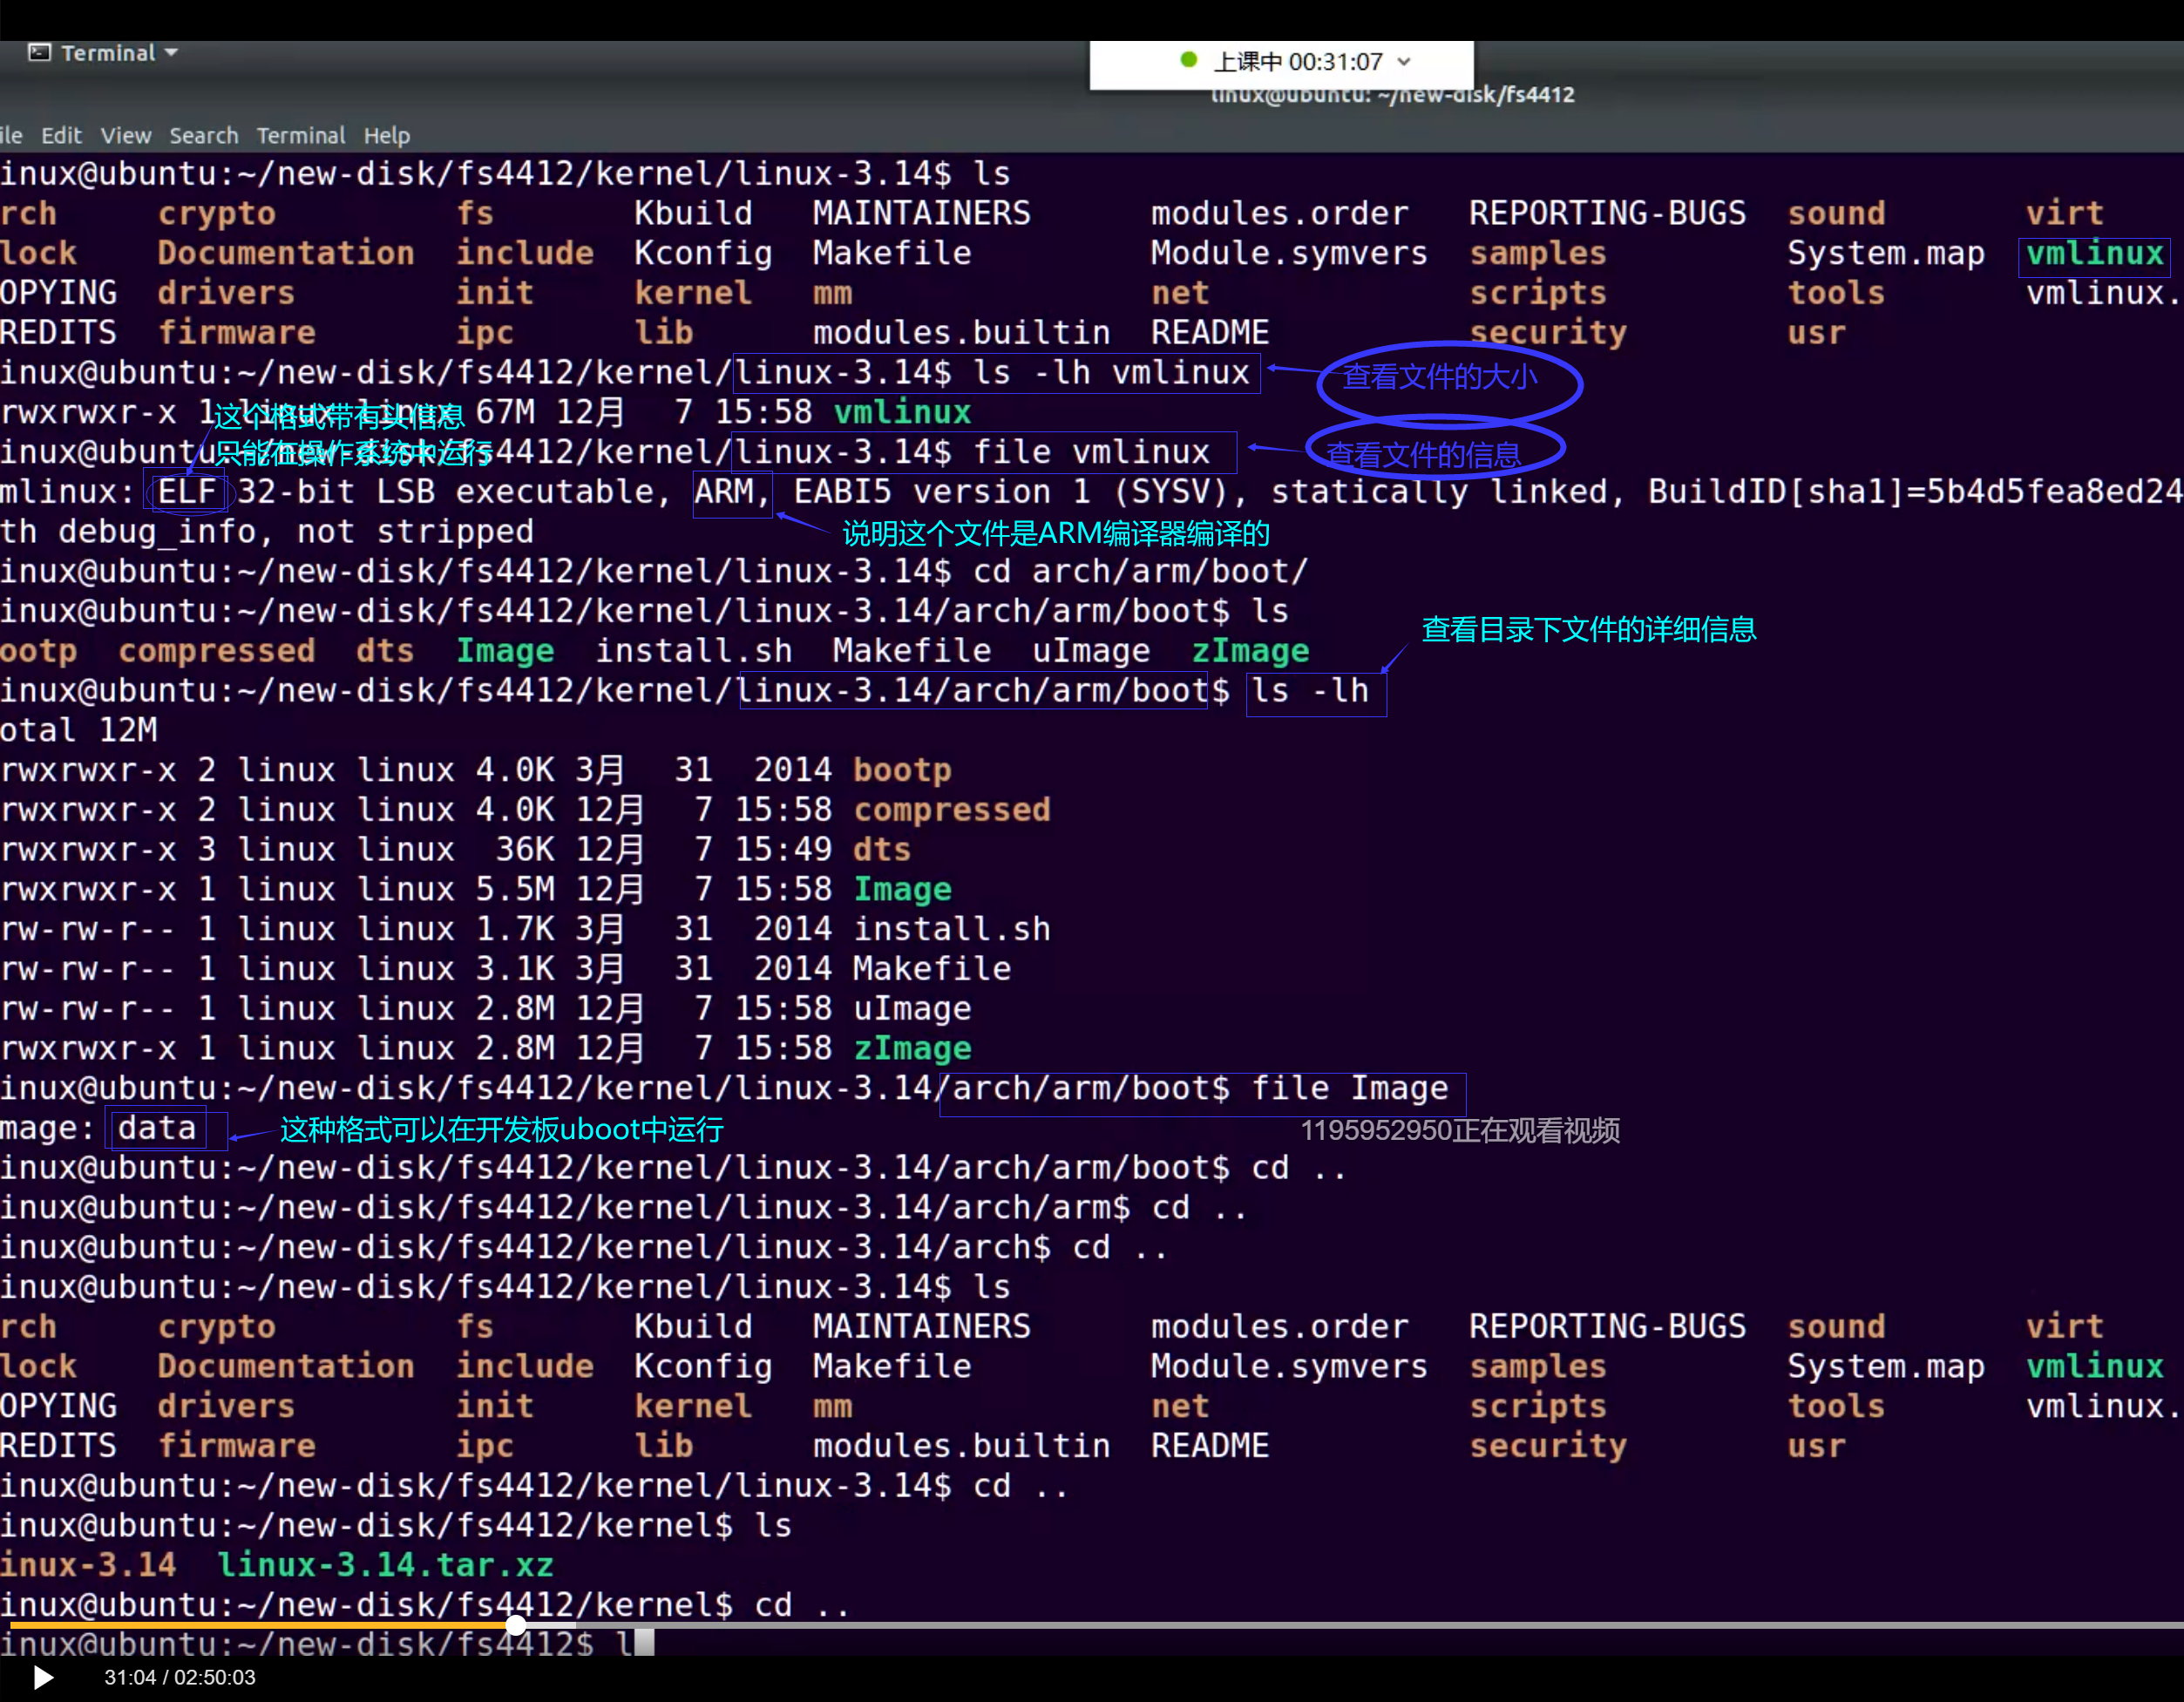This screenshot has height=1702, width=2184.
Task: Click the 上课中 00:31:07 status label
Action: tap(1297, 62)
